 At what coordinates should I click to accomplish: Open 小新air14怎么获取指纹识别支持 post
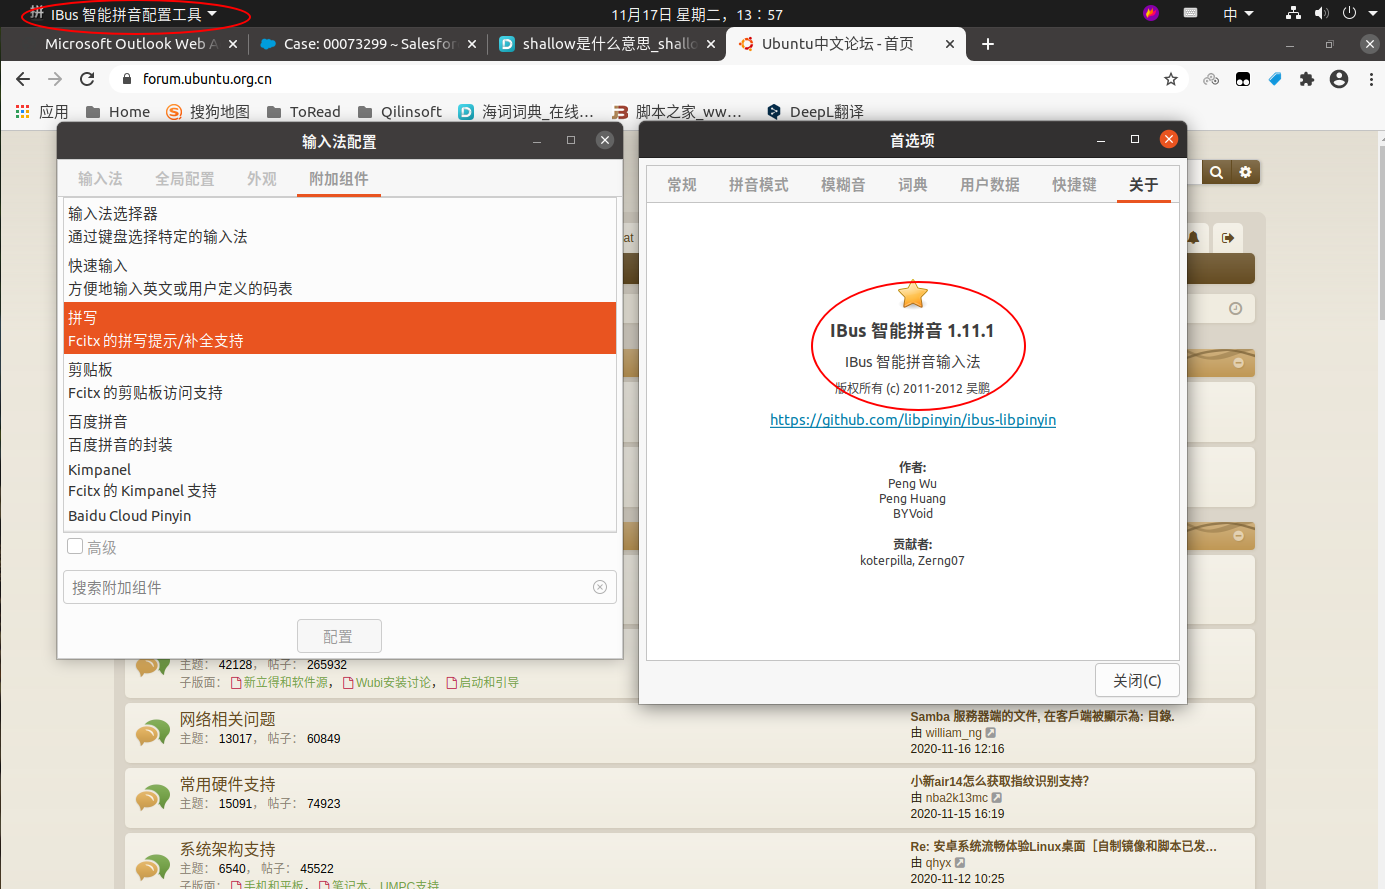pos(999,781)
